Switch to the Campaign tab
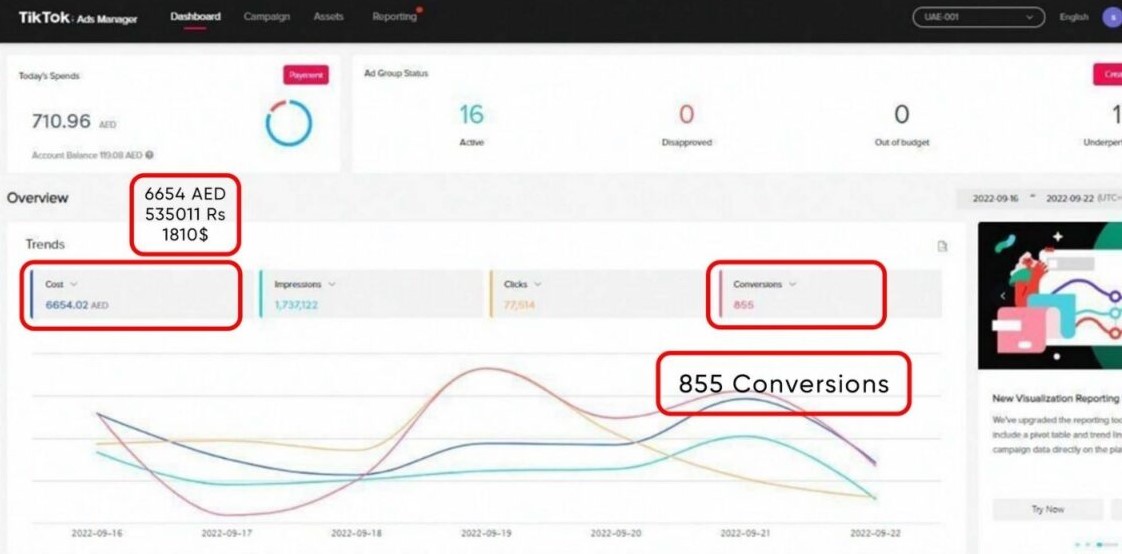1122x554 pixels. click(x=267, y=17)
